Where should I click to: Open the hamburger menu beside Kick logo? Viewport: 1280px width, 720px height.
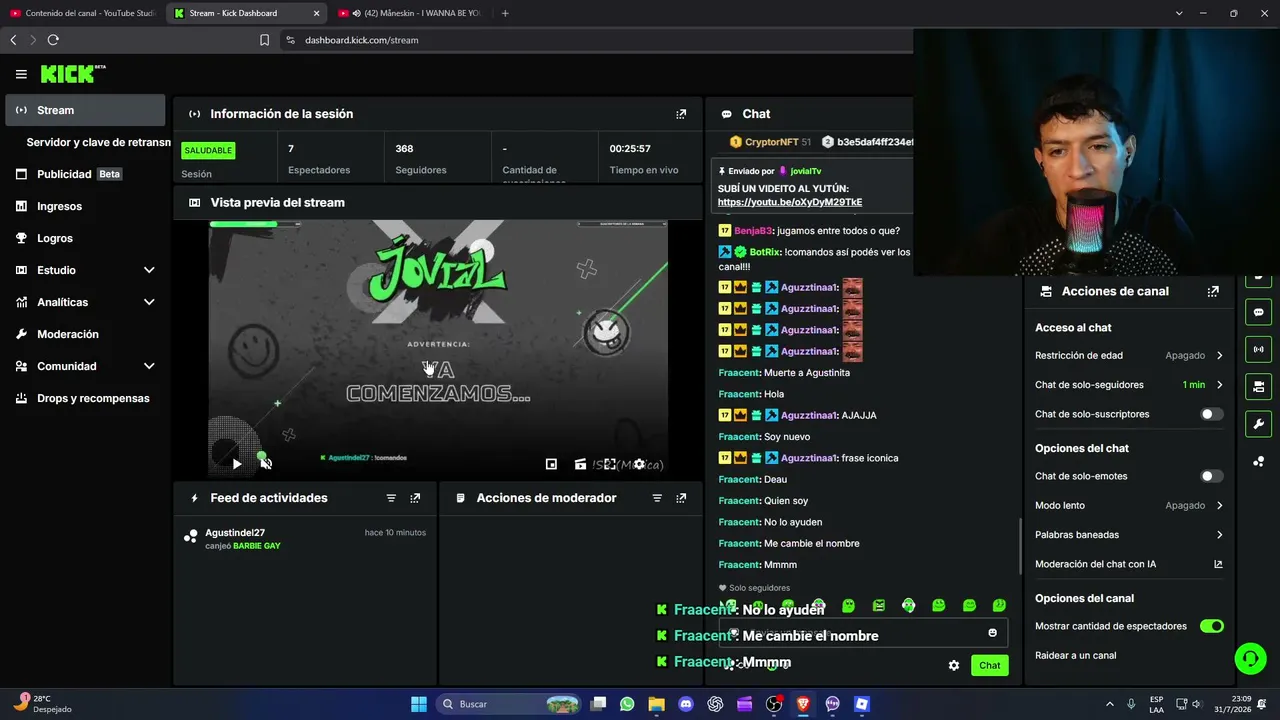[x=21, y=74]
